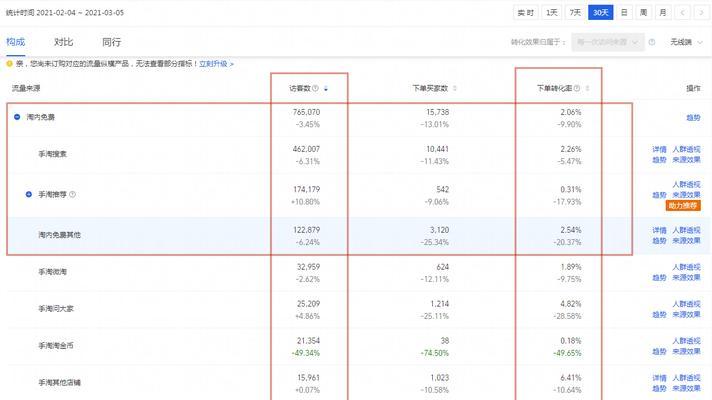Open 详情 for the 淘内免费其他 row
Viewport: 712px width, 400px height.
[659, 230]
